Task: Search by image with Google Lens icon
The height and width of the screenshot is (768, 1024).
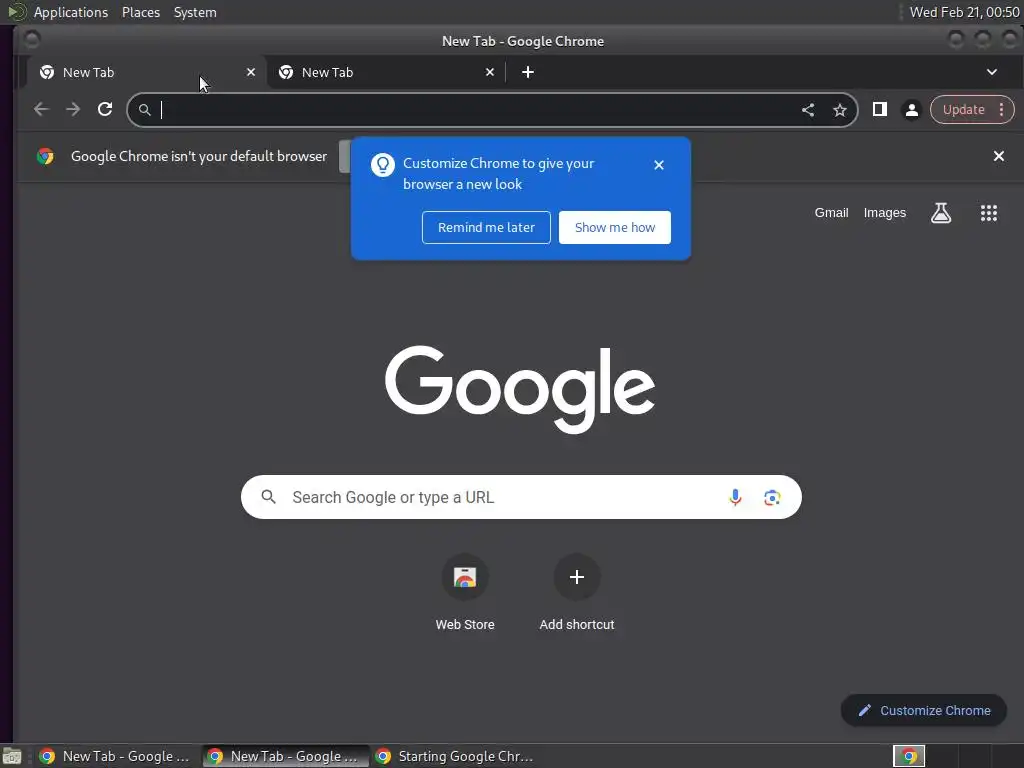Action: 772,498
